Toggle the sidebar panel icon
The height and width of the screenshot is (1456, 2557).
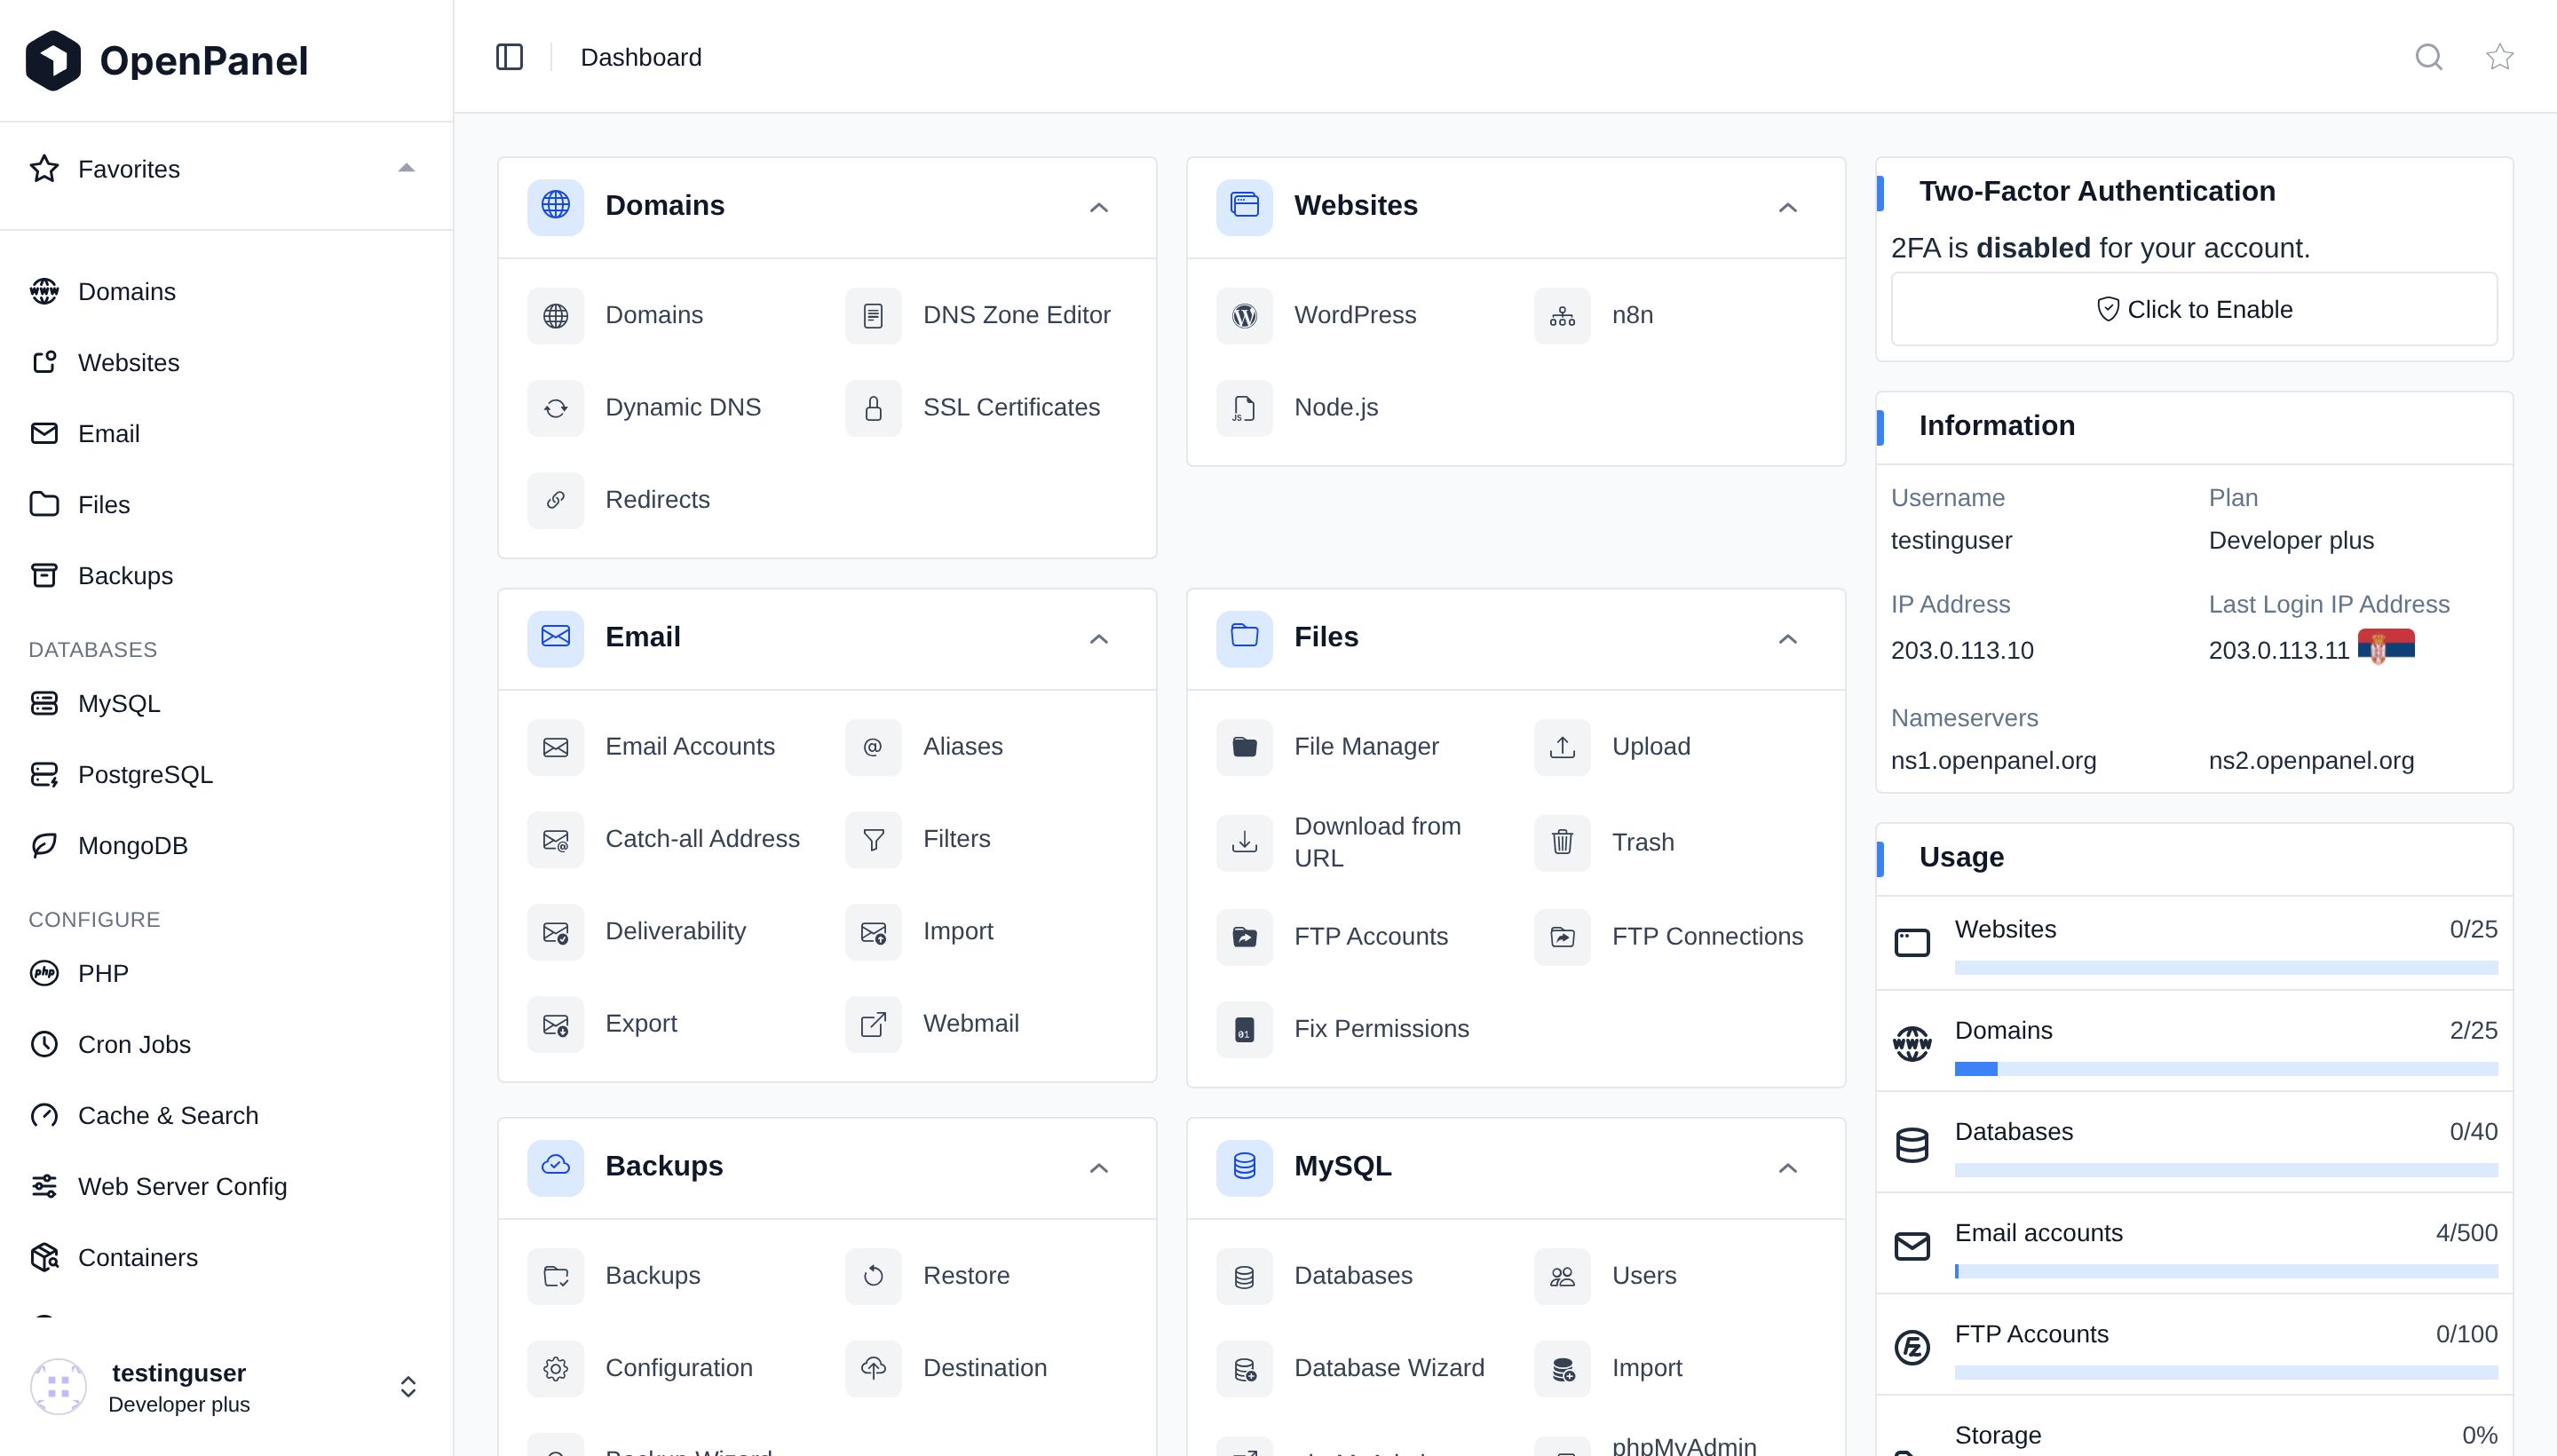[509, 57]
